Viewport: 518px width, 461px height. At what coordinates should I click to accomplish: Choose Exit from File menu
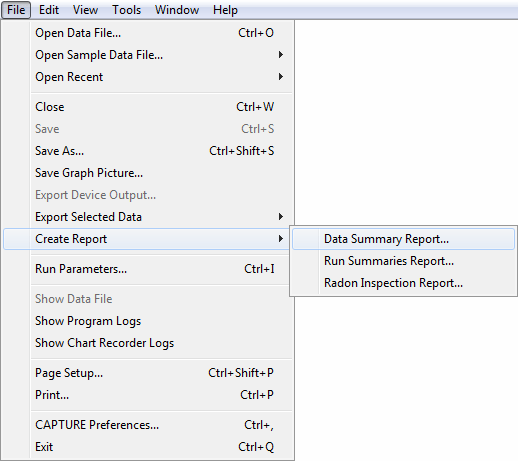pos(148,447)
